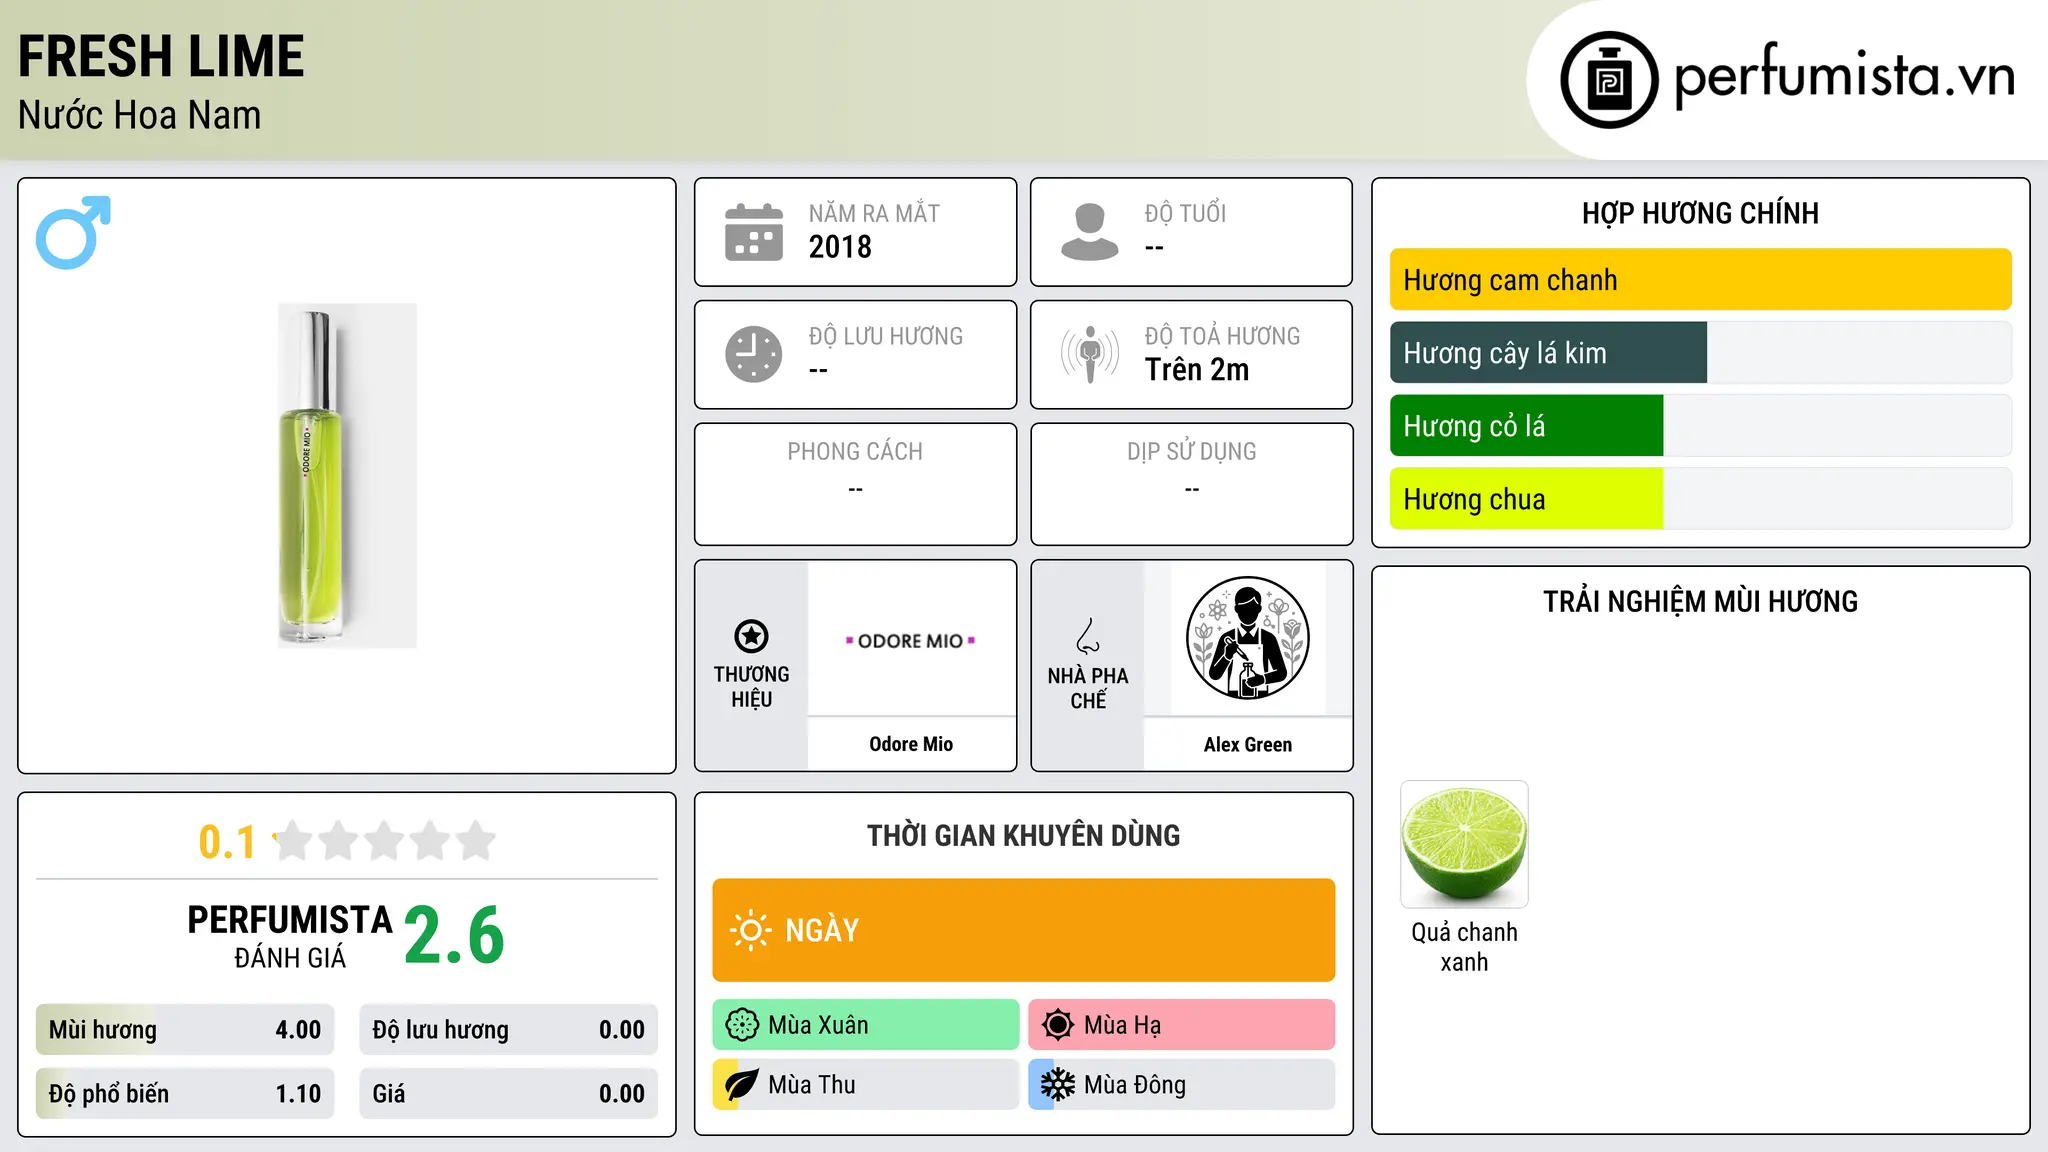Click the Trên 2m sillage value
This screenshot has width=2048, height=1152.
[1197, 370]
